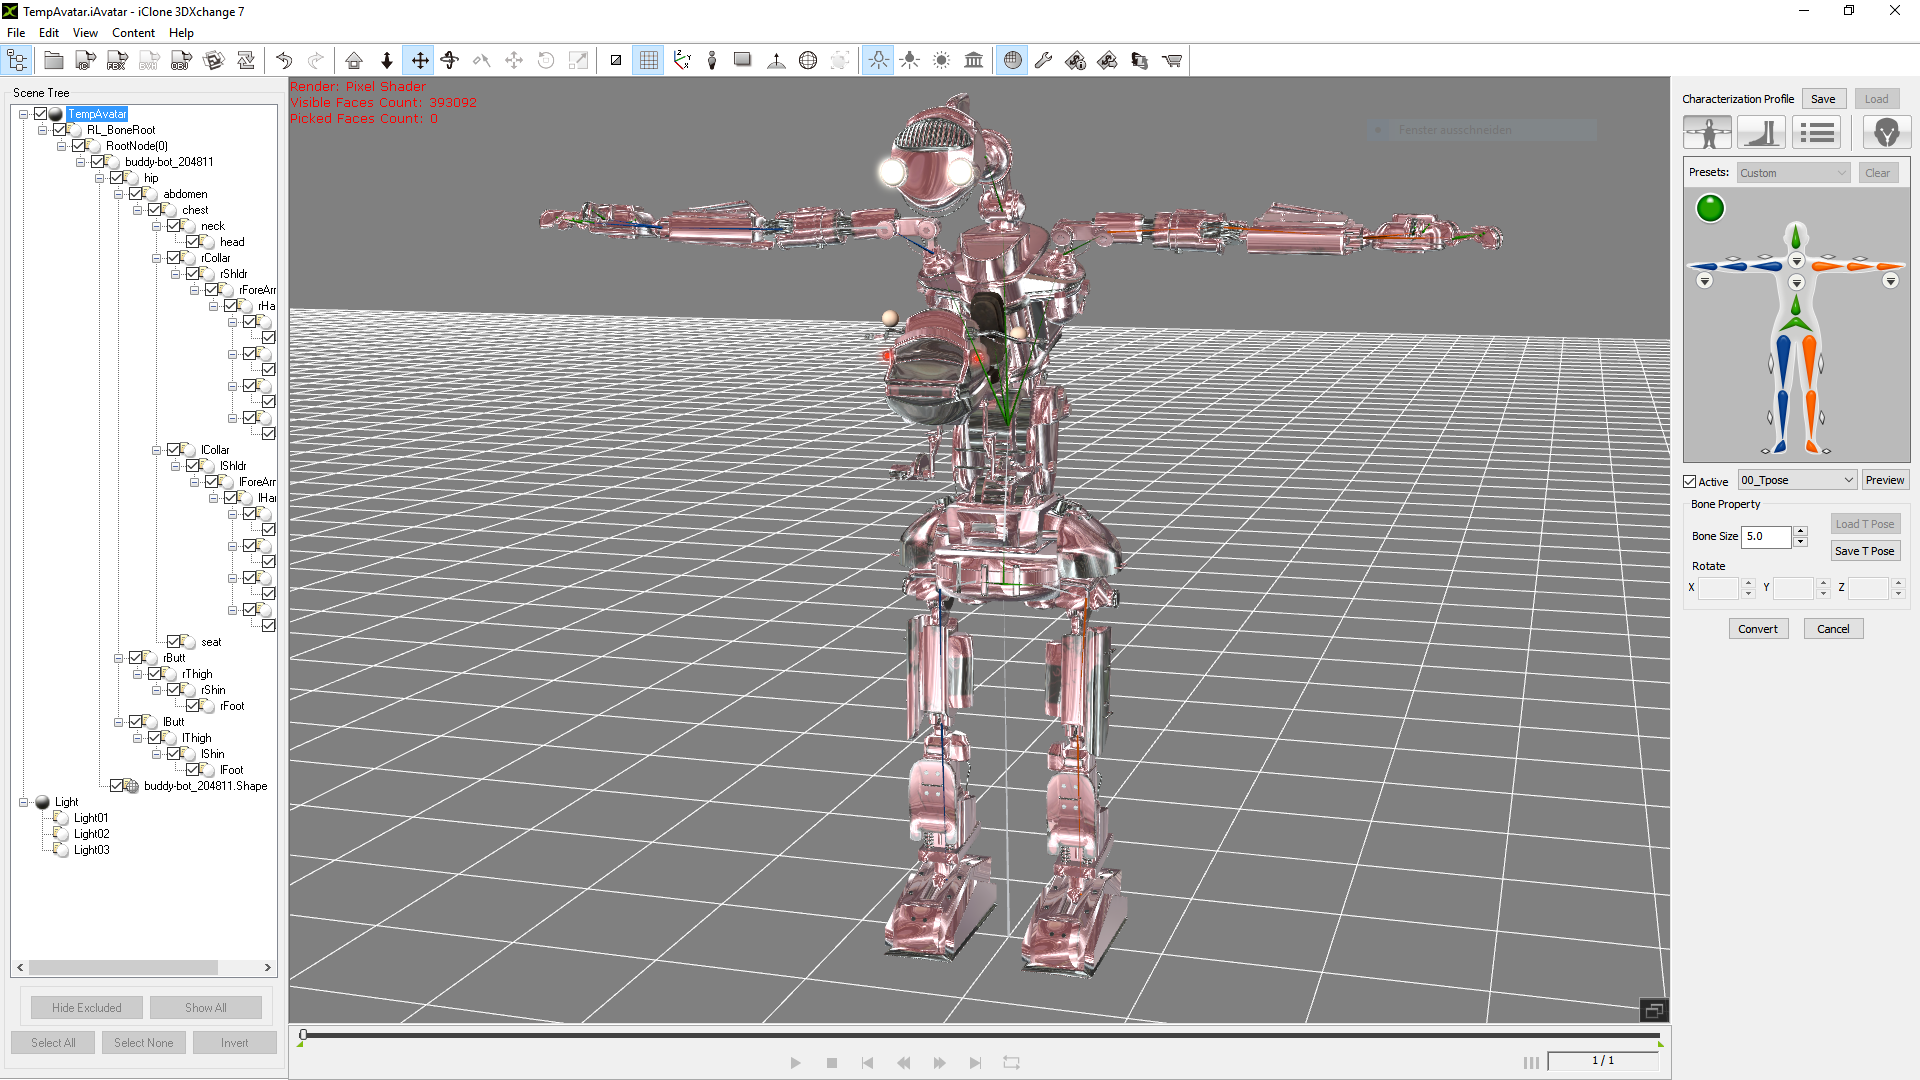Select the foot contact view icon
This screenshot has width=1920, height=1080.
click(1762, 132)
